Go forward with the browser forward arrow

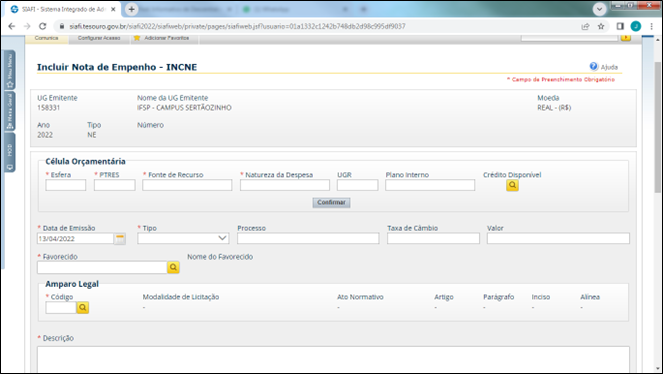pos(27,26)
